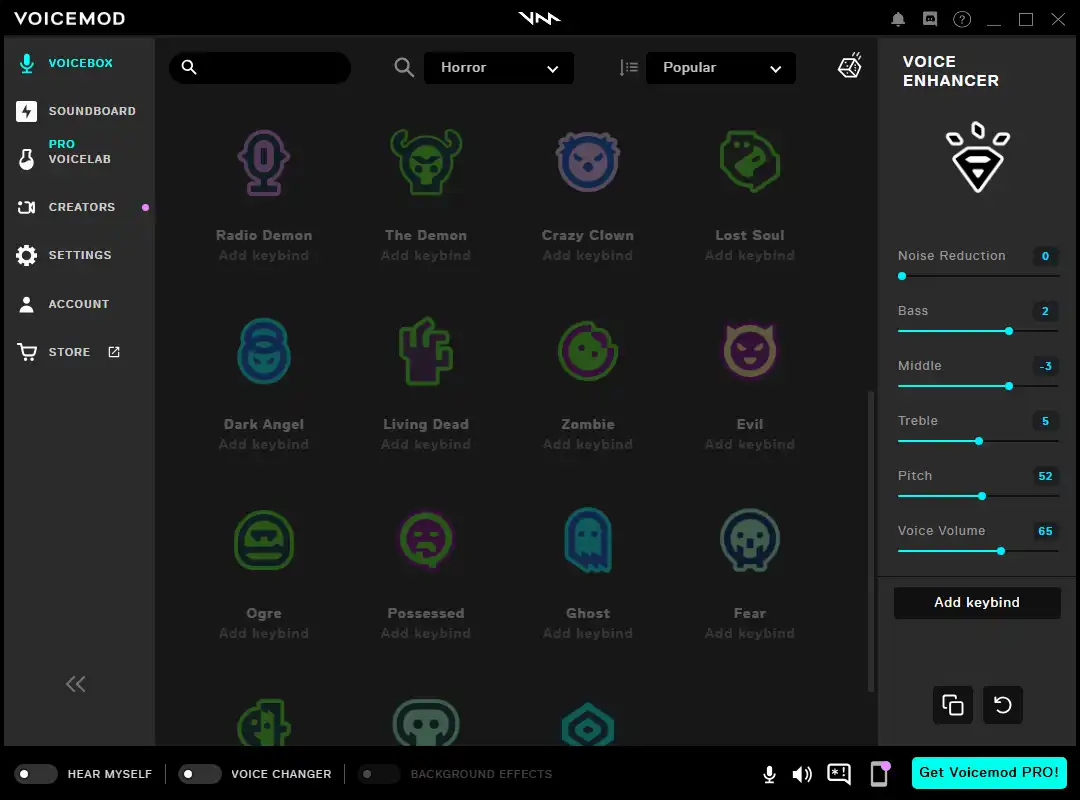
Task: Copy voice enhancer settings
Action: tap(953, 705)
